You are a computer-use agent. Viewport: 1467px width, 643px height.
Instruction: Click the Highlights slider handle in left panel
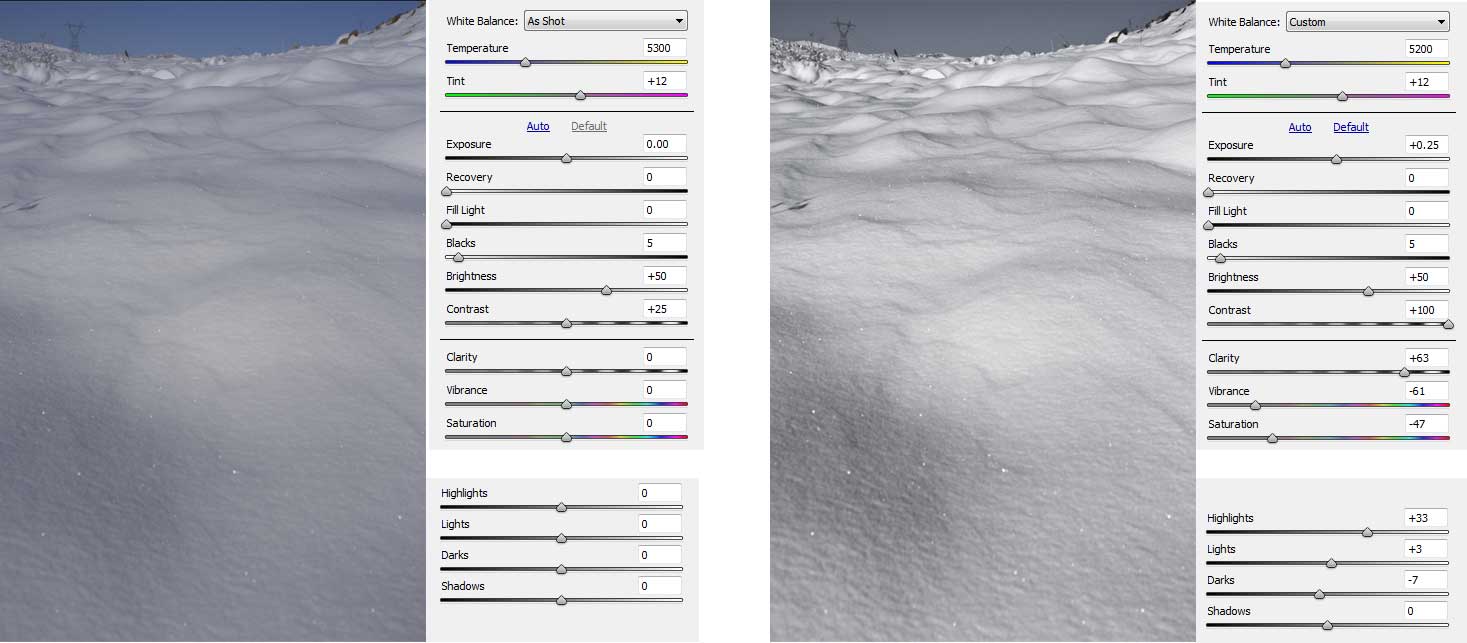pyautogui.click(x=561, y=507)
